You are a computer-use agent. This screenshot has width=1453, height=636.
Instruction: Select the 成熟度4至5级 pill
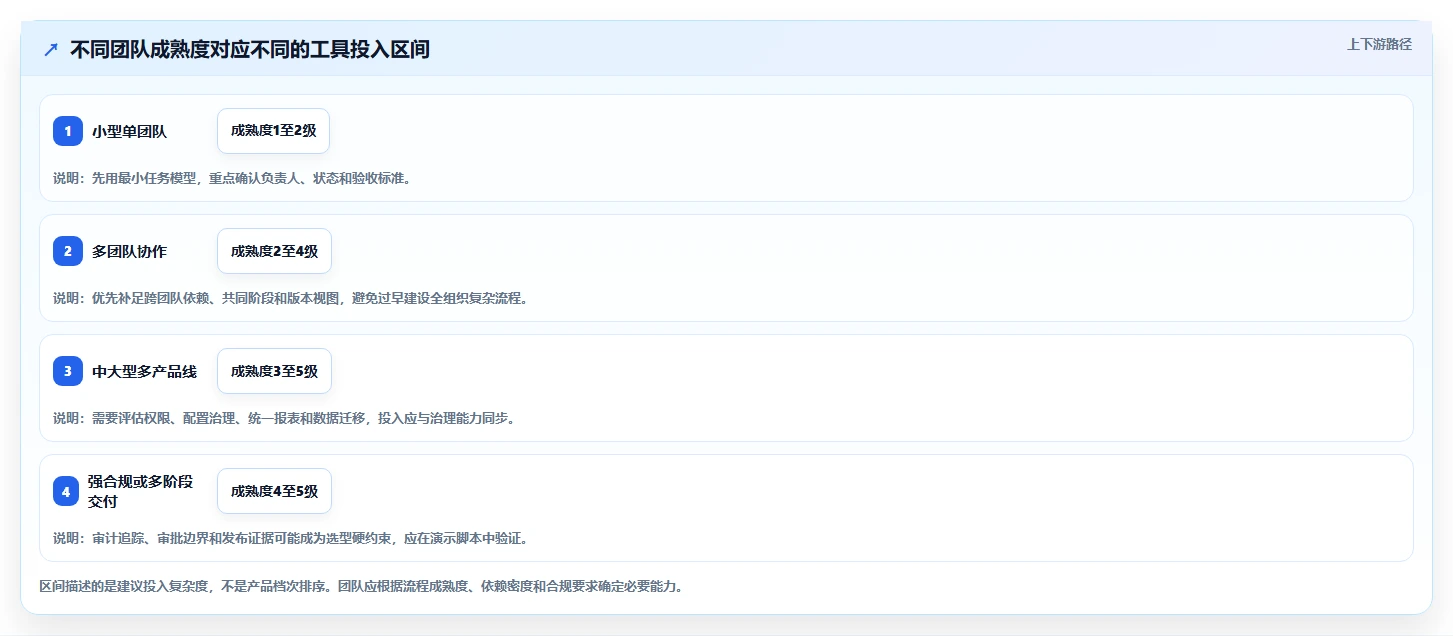coord(274,491)
